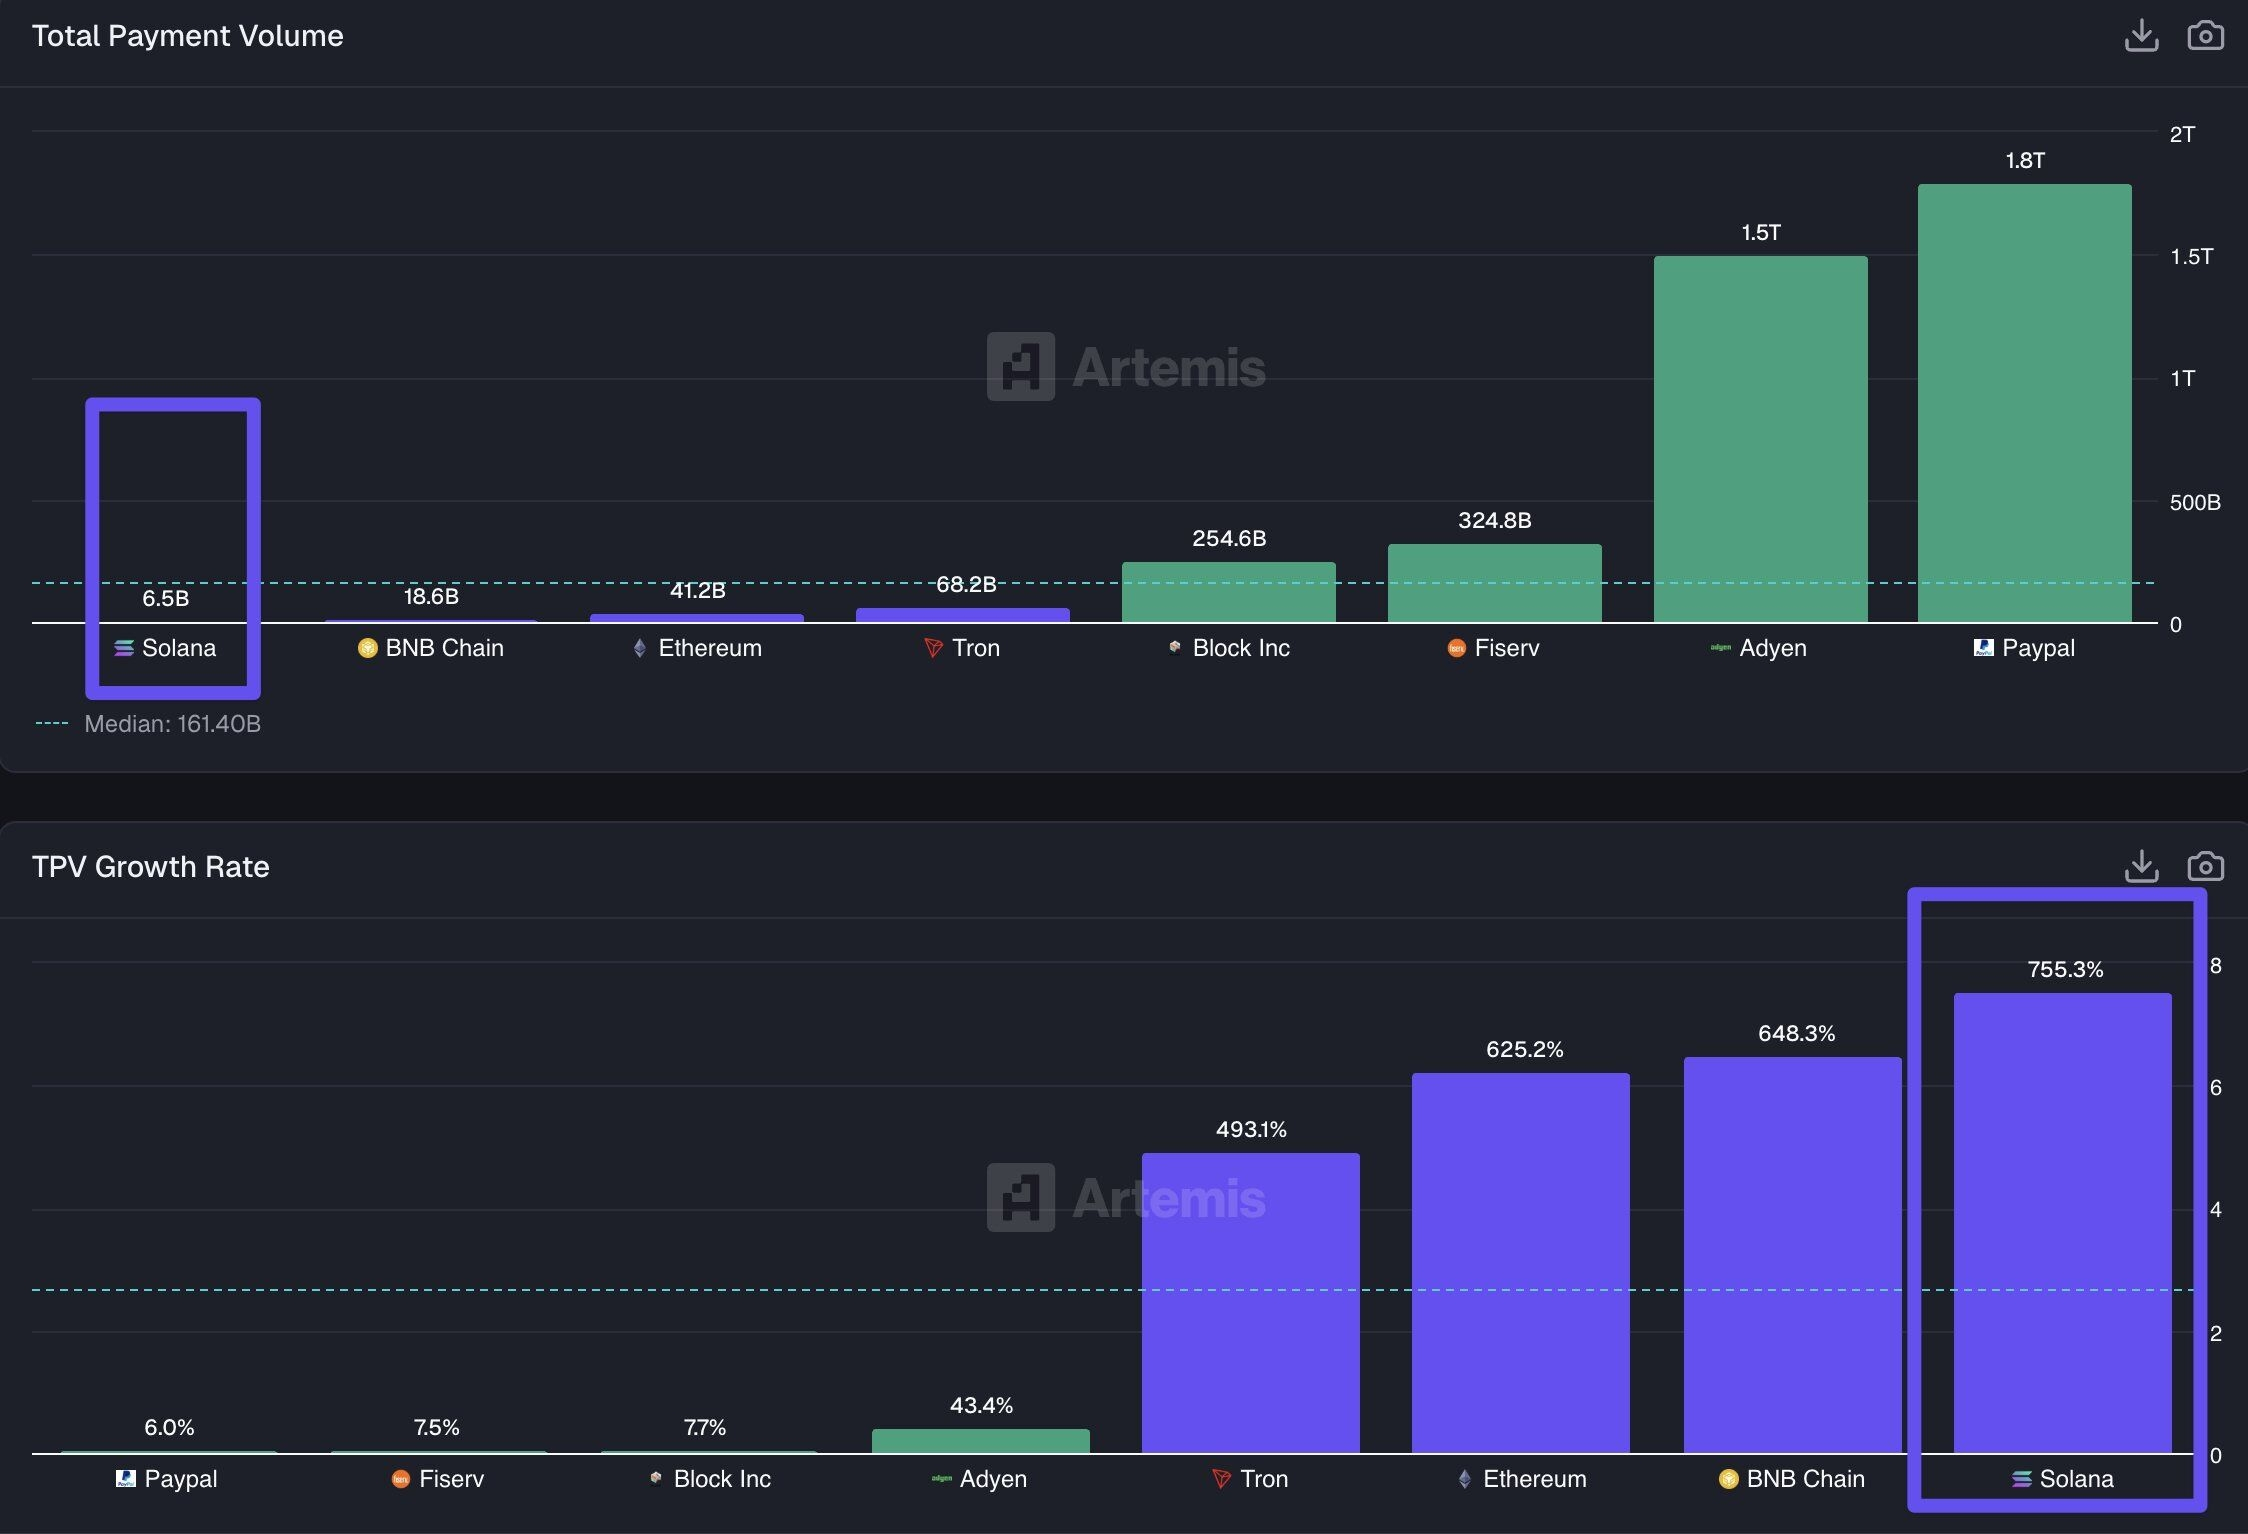This screenshot has width=2248, height=1534.
Task: Click the 648.3% BNB Chain growth bar
Action: tap(1792, 1254)
